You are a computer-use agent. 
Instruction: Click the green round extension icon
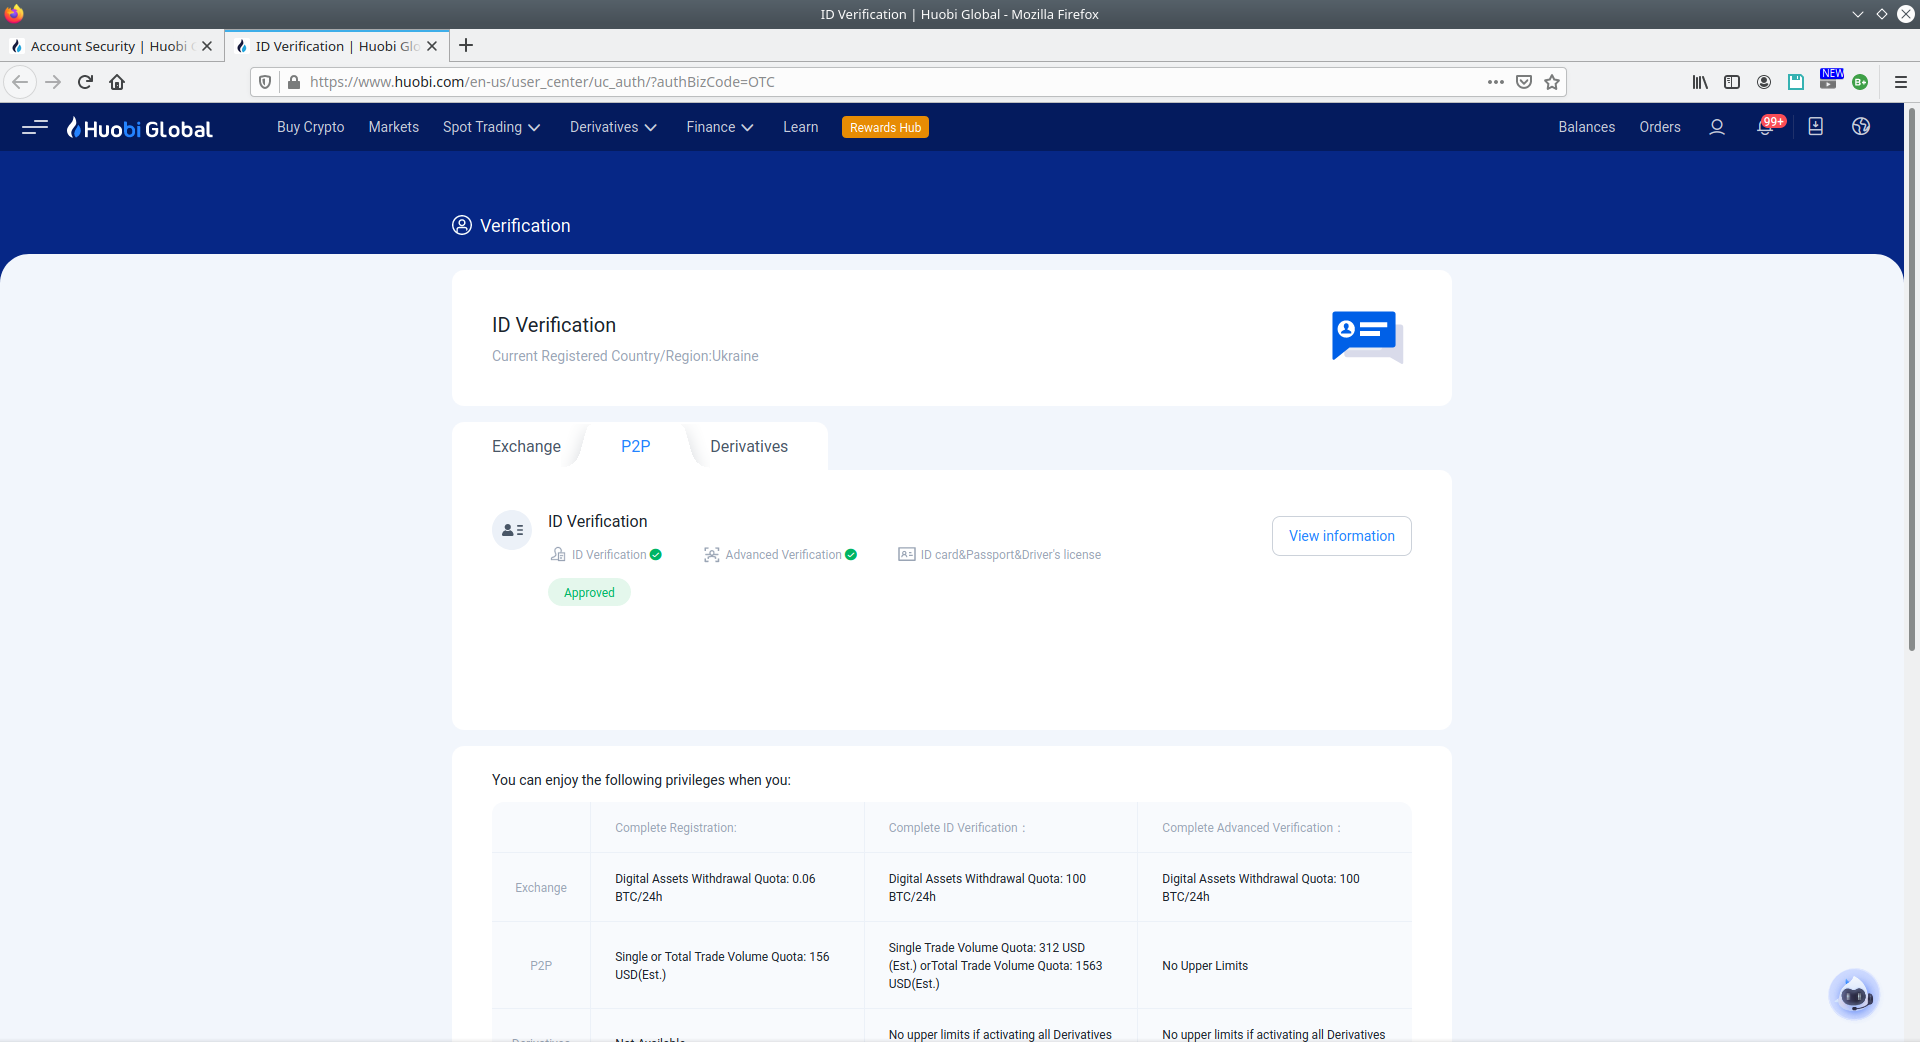point(1860,82)
